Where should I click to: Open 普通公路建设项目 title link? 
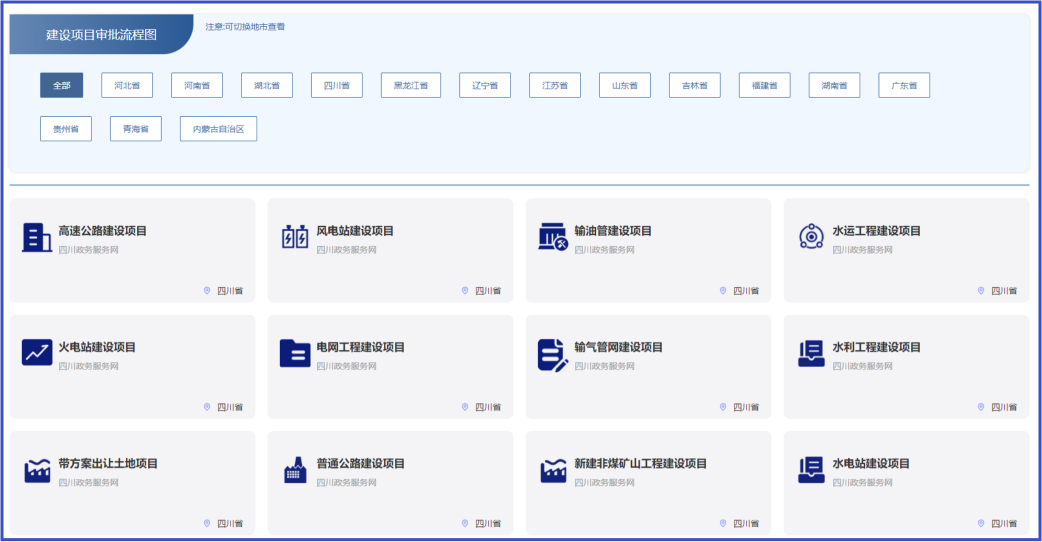point(360,464)
